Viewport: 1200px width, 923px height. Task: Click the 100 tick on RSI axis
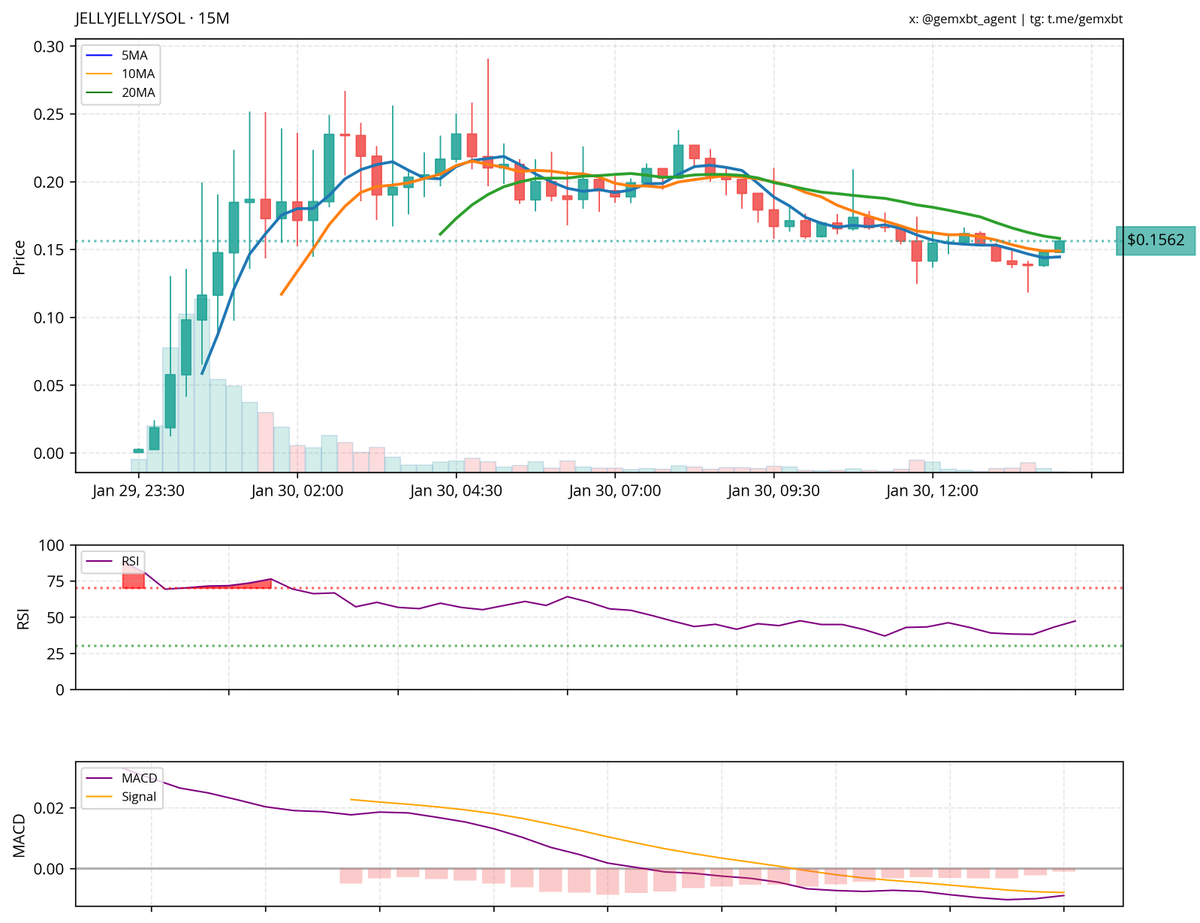click(53, 546)
